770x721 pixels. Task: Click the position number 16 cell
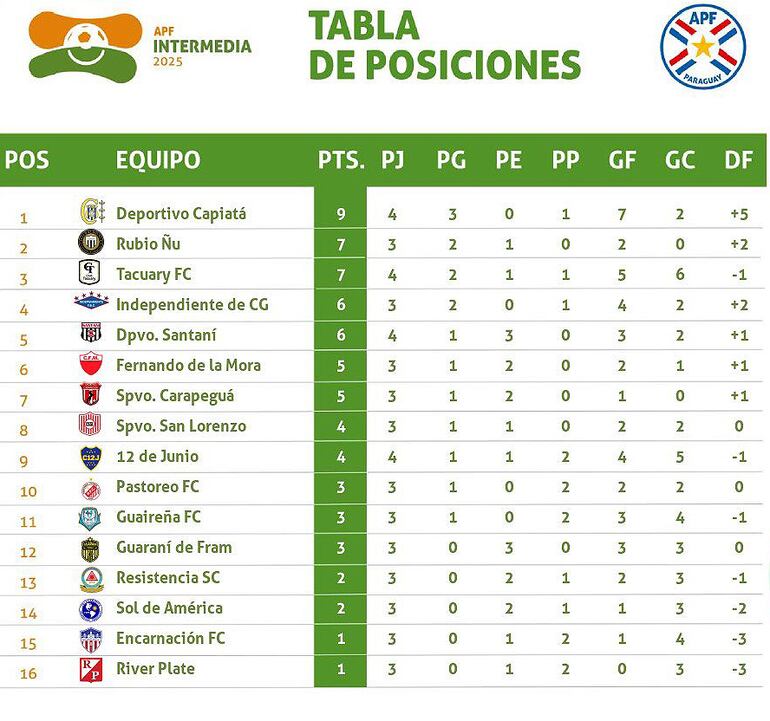click(28, 673)
